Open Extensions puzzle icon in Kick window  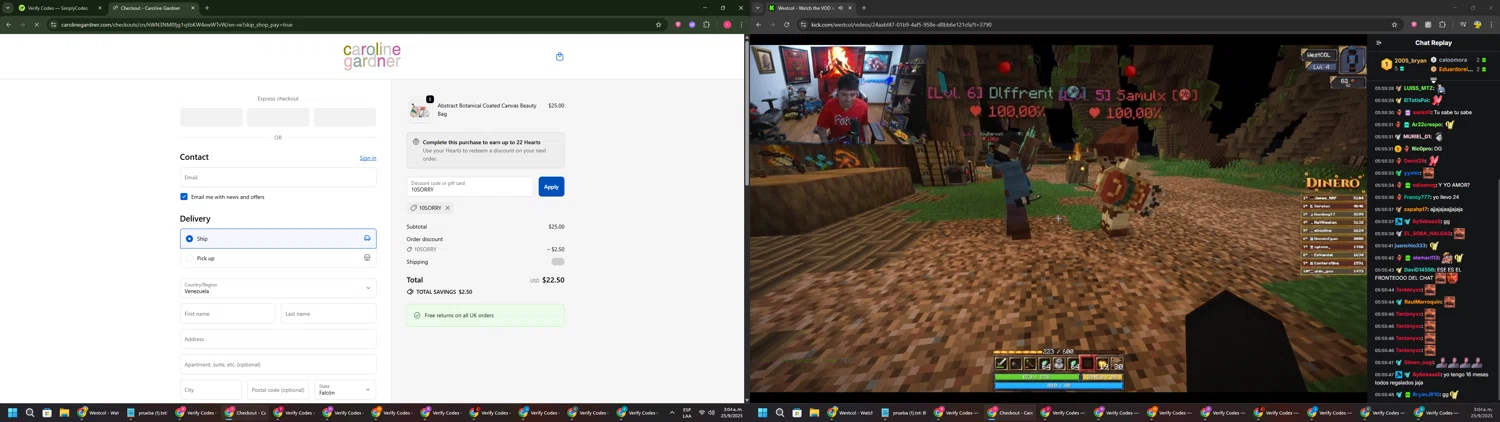click(1442, 24)
